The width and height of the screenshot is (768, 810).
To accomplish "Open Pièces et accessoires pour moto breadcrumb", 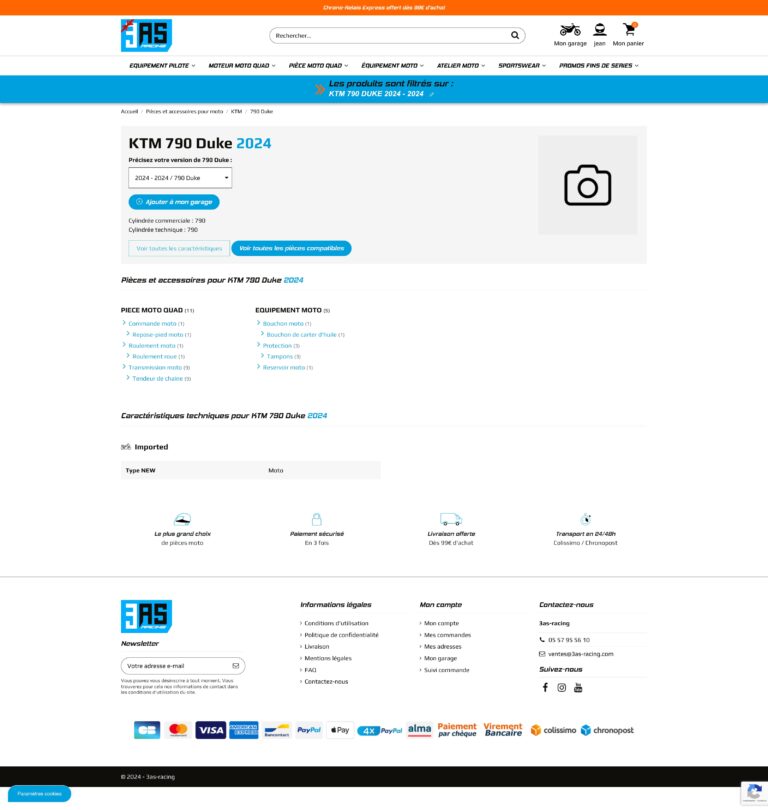I will (184, 112).
